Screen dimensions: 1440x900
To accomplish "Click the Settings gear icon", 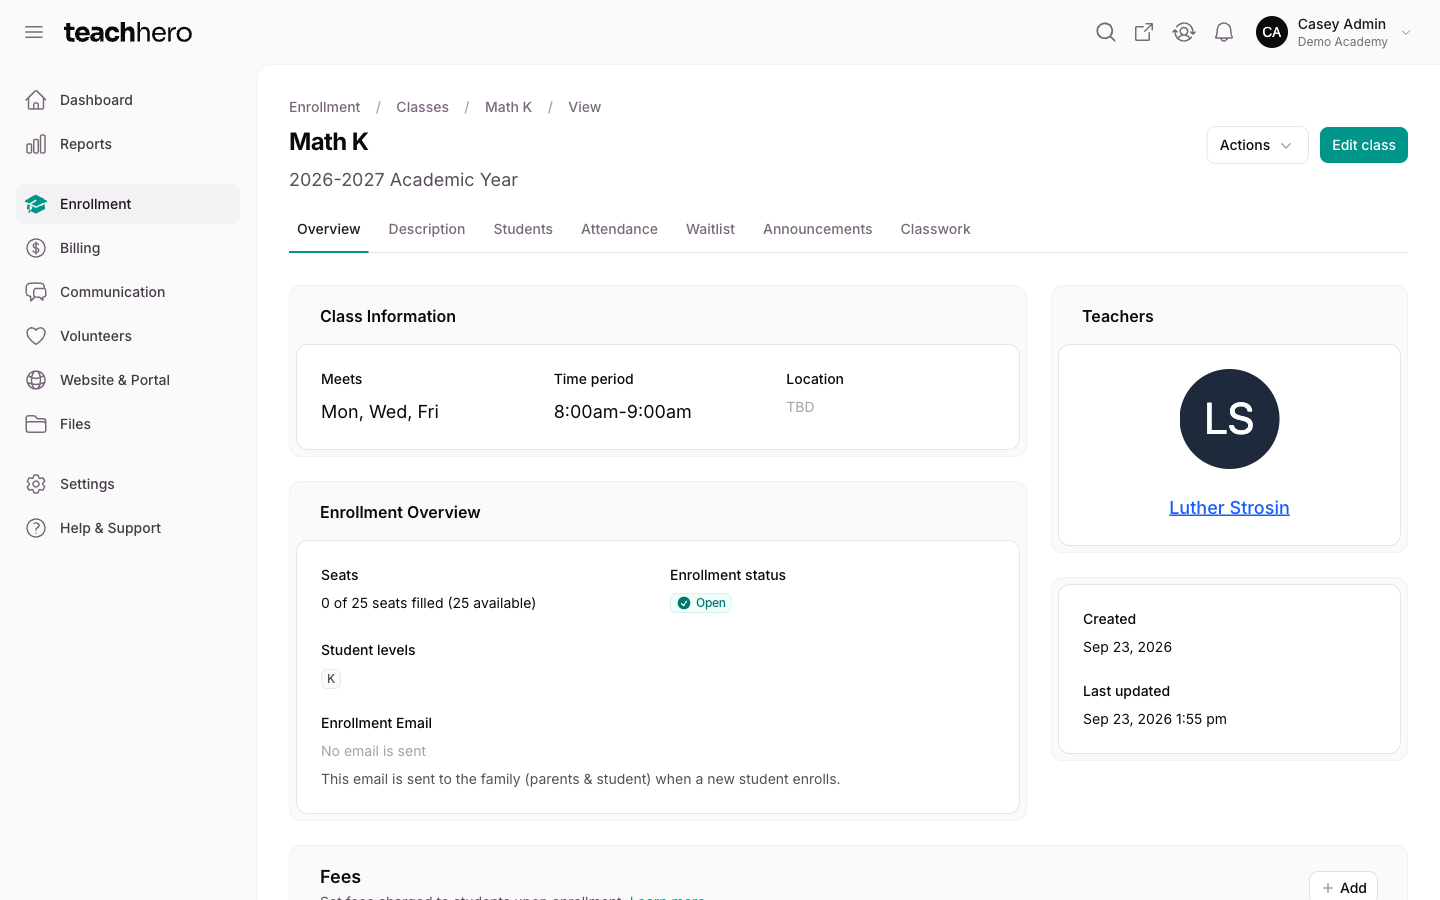I will (x=36, y=484).
